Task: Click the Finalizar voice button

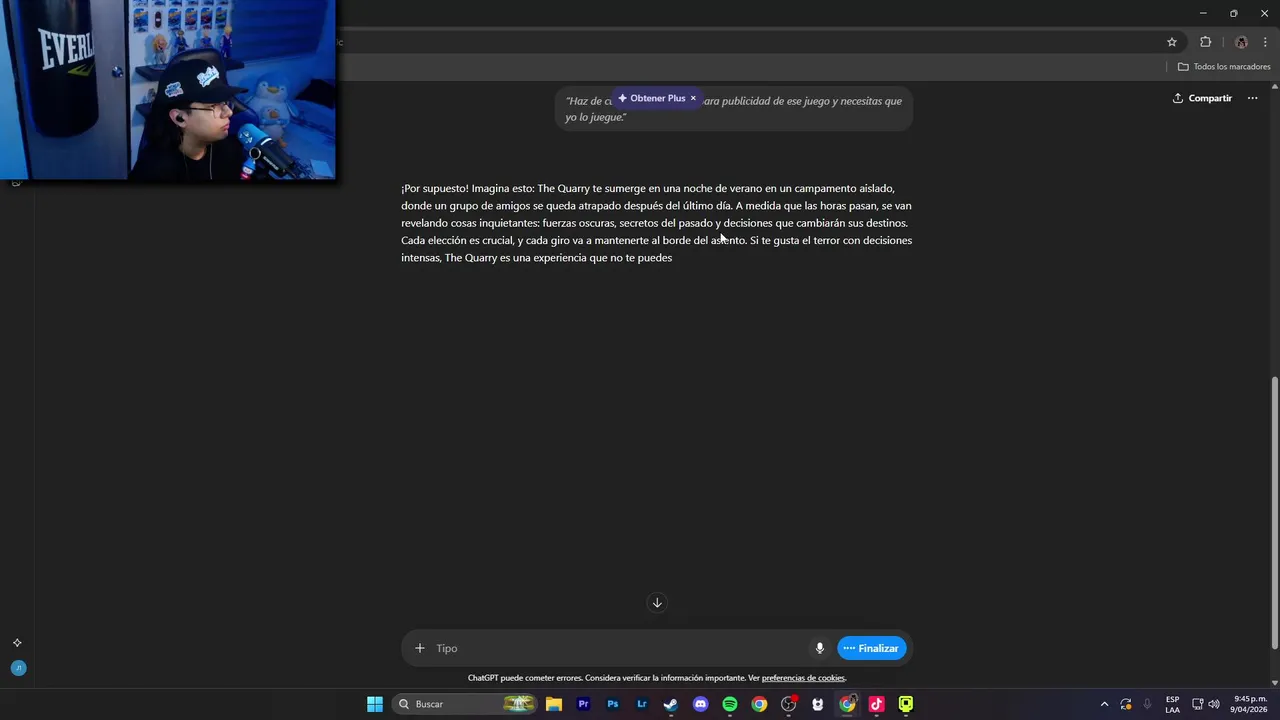Action: click(x=872, y=648)
